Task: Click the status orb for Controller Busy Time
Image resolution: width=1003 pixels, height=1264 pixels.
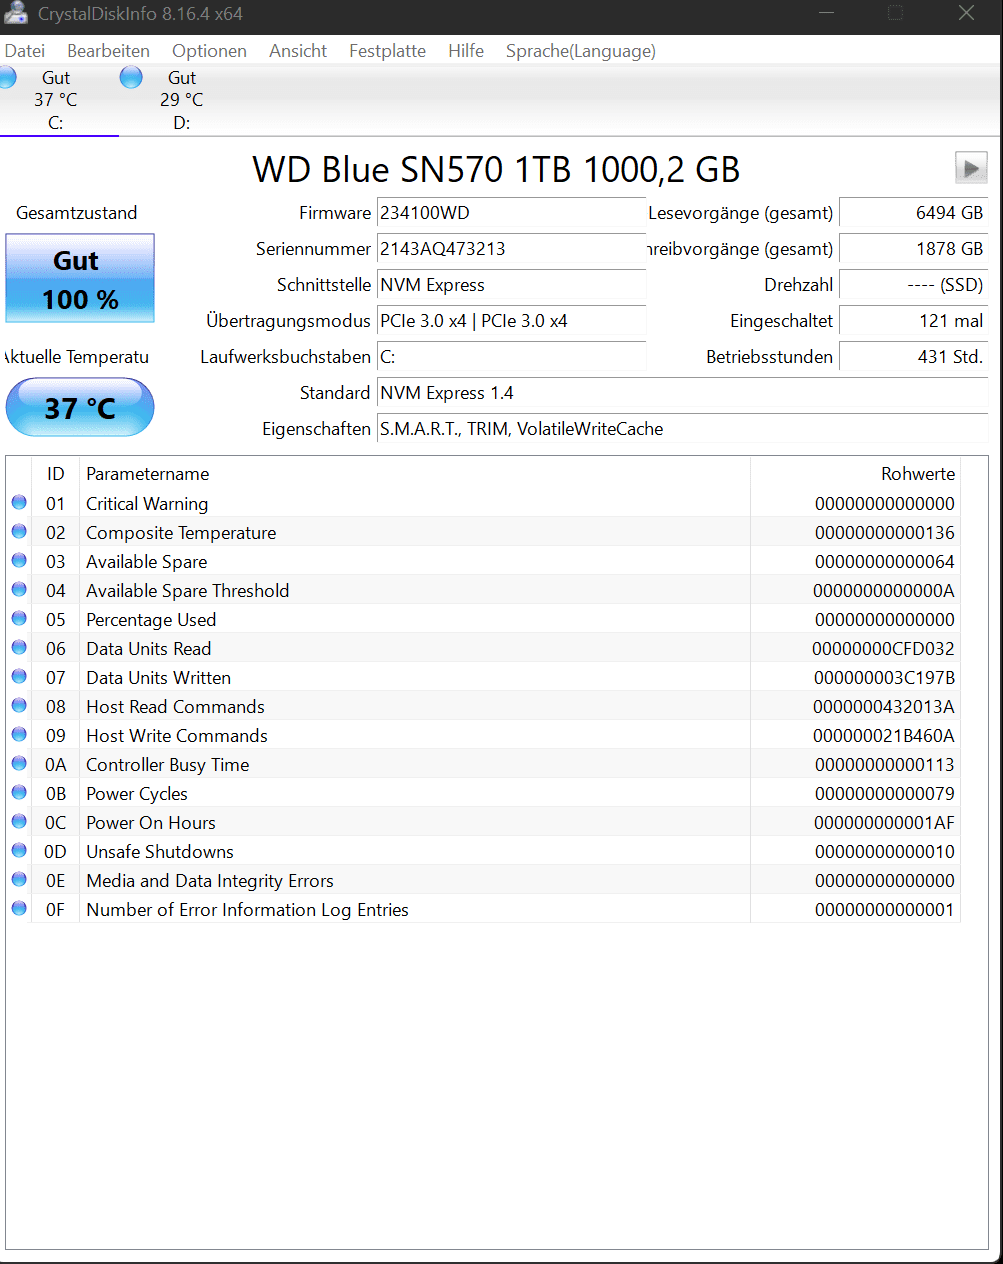Action: 19,763
